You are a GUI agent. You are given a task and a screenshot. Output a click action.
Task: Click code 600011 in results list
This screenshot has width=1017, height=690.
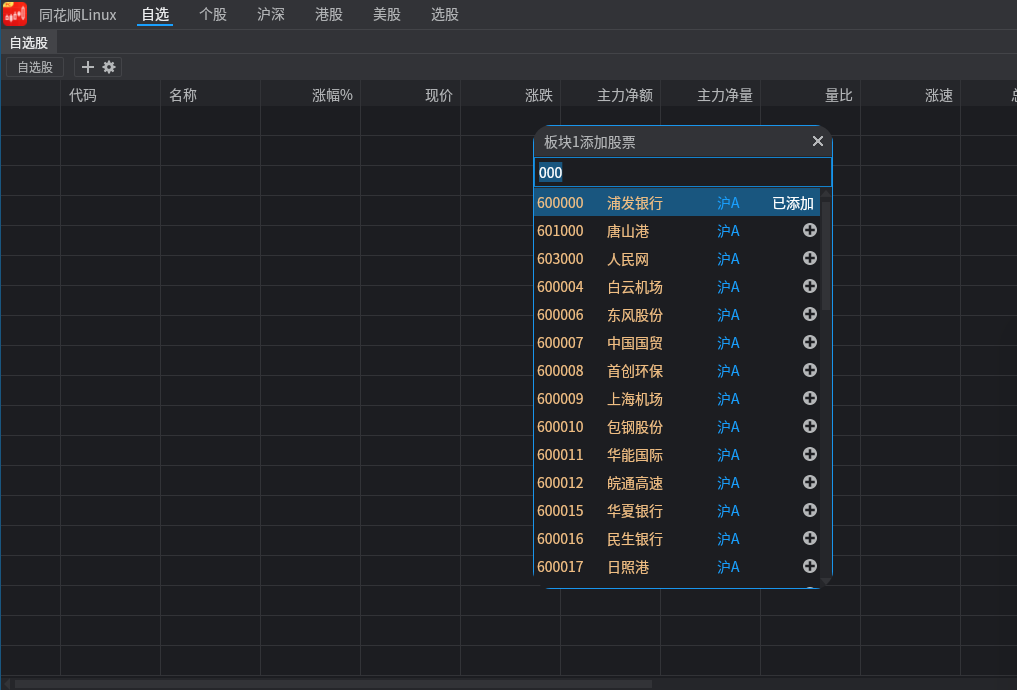pyautogui.click(x=560, y=455)
